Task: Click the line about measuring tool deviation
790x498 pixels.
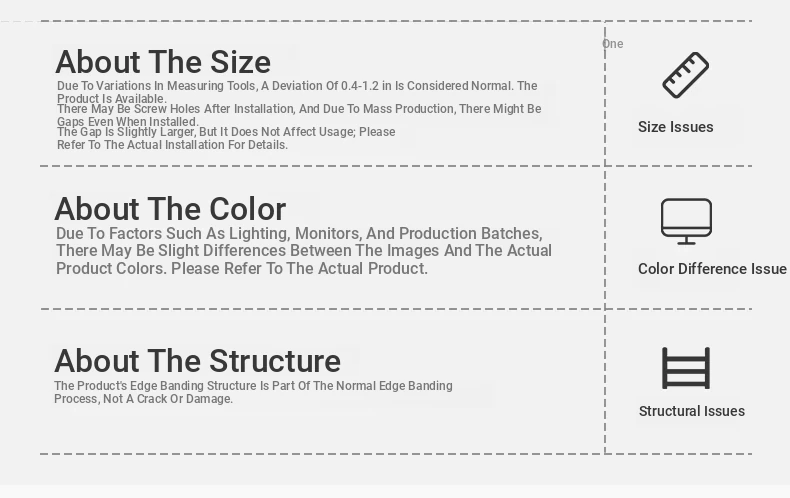Action: click(297, 87)
